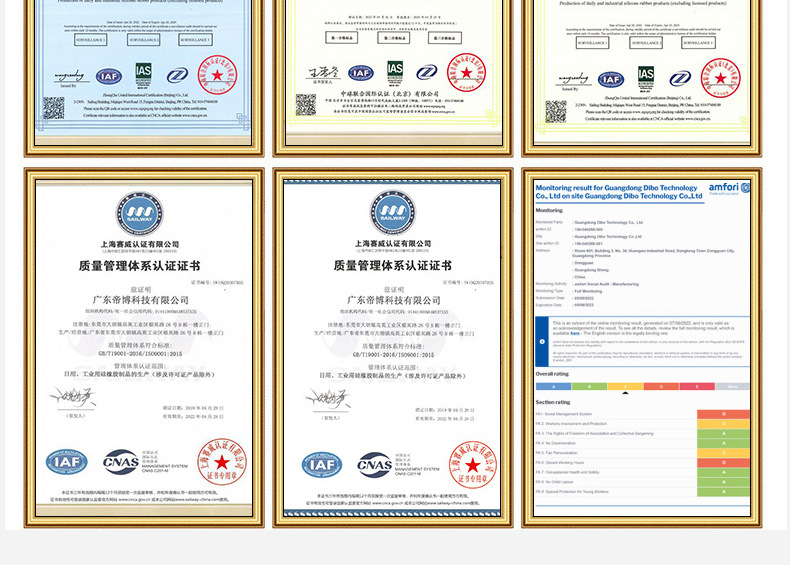Click IAS logo on the pale-yellow English certificate
790x565 pixels.
(x=646, y=79)
